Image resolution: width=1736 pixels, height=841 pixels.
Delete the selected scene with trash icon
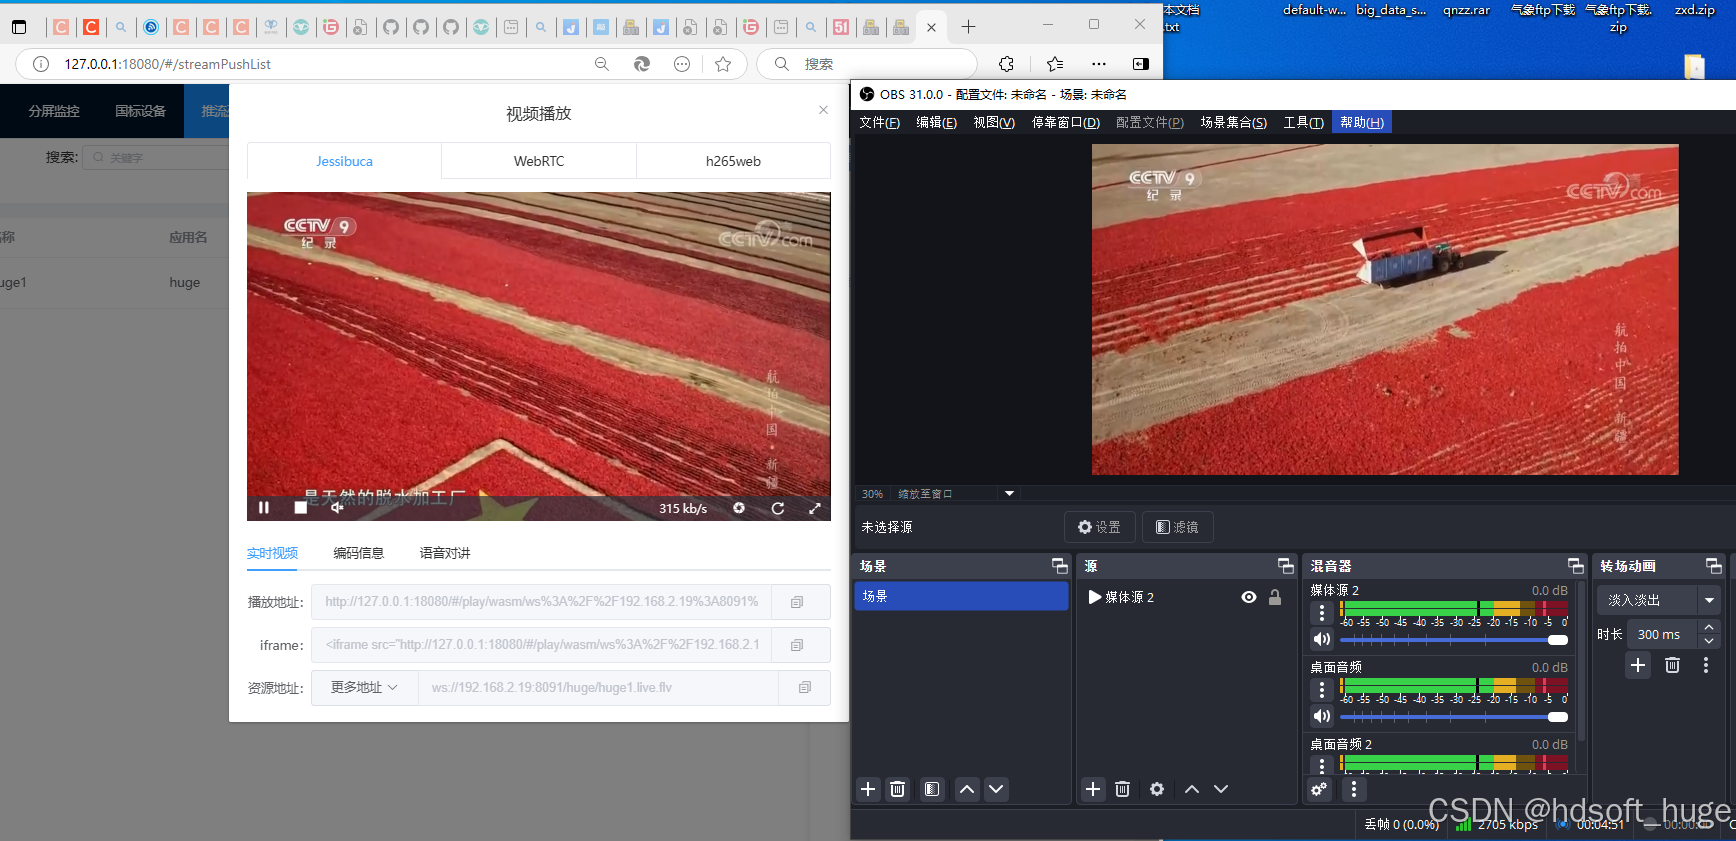point(897,789)
